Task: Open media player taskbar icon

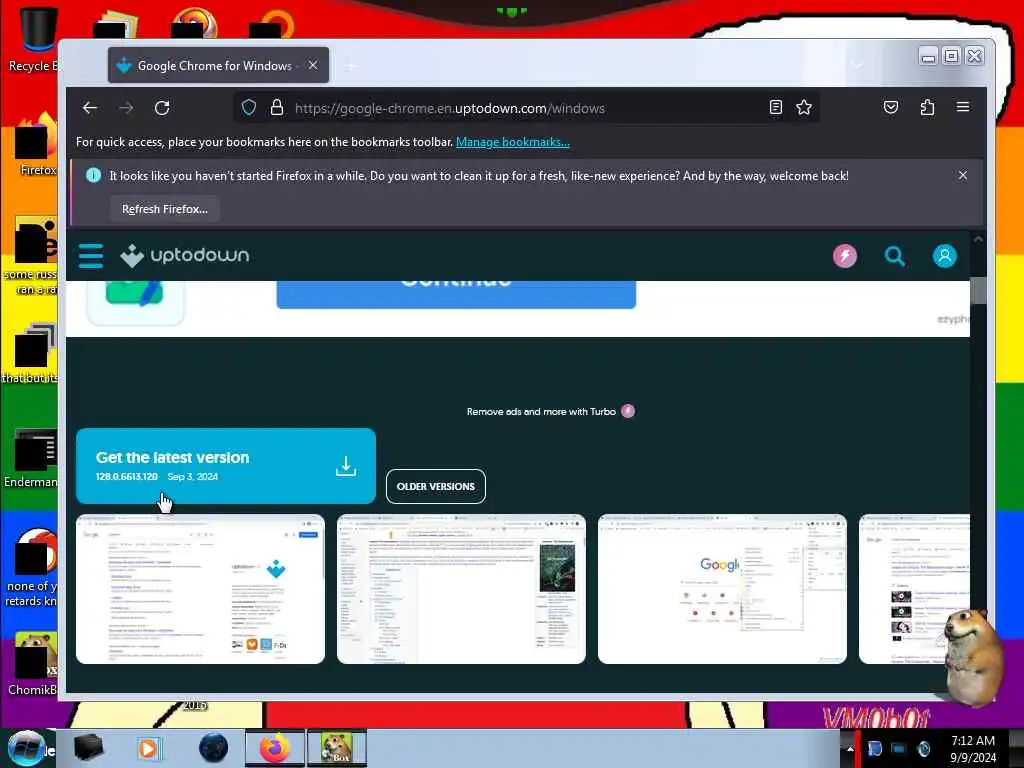Action: coord(148,748)
